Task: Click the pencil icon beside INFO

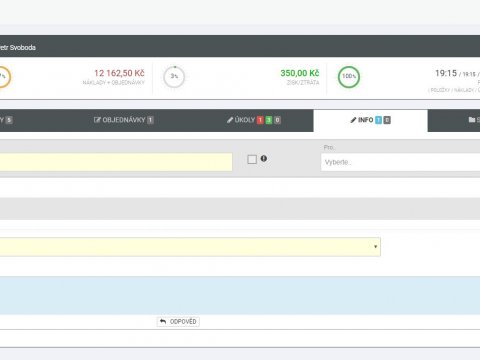Action: 353,120
